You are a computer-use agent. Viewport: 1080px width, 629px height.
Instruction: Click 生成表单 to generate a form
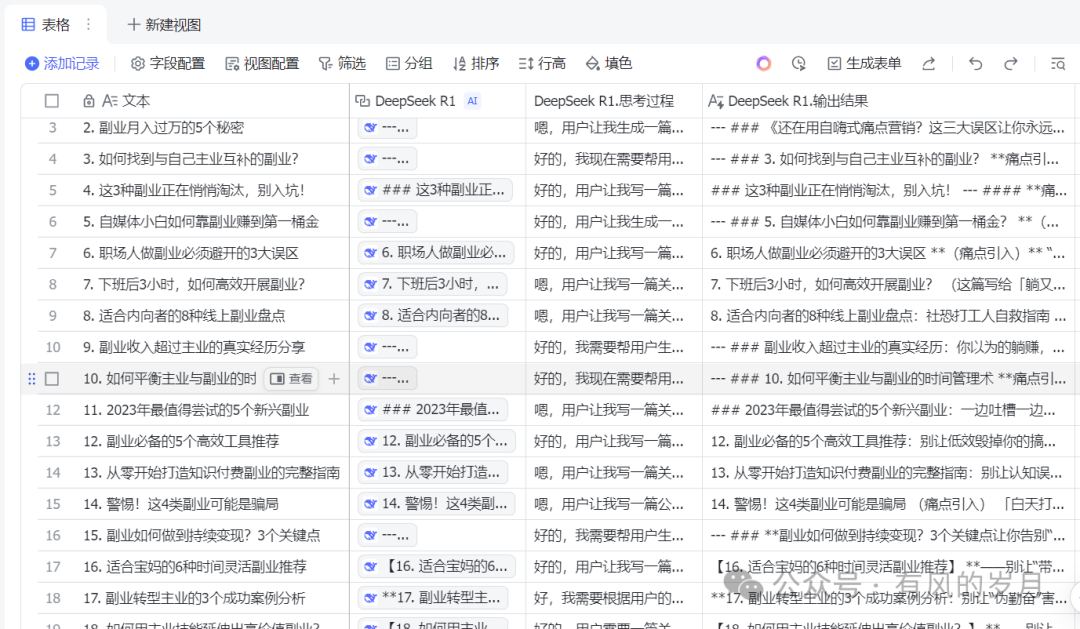(x=864, y=63)
